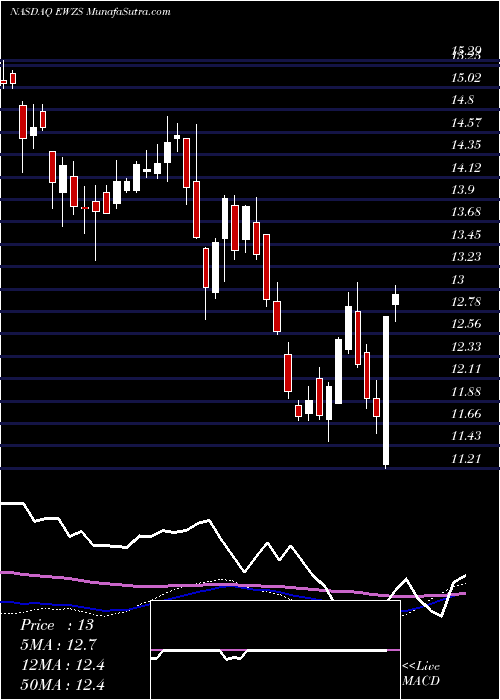The height and width of the screenshot is (700, 500).
Task: Click the 12.11 price axis label
Action: click(x=467, y=369)
